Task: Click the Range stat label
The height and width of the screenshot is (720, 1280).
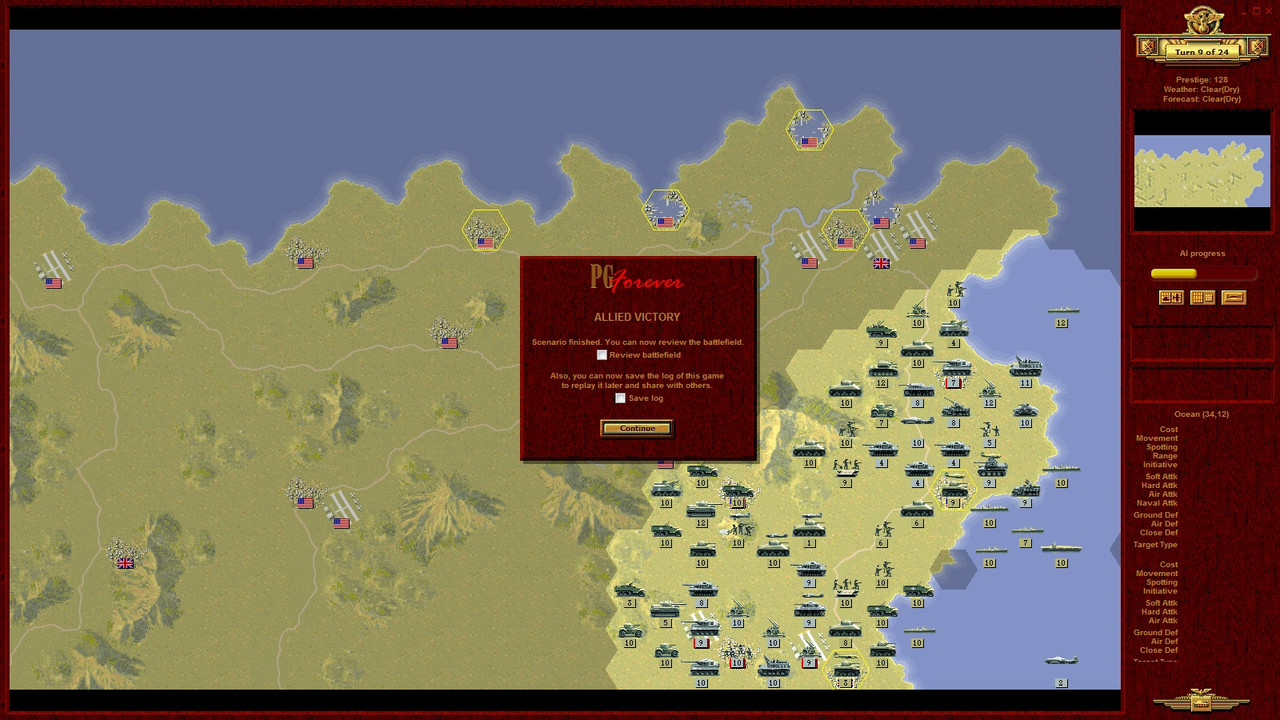Action: pos(1165,456)
